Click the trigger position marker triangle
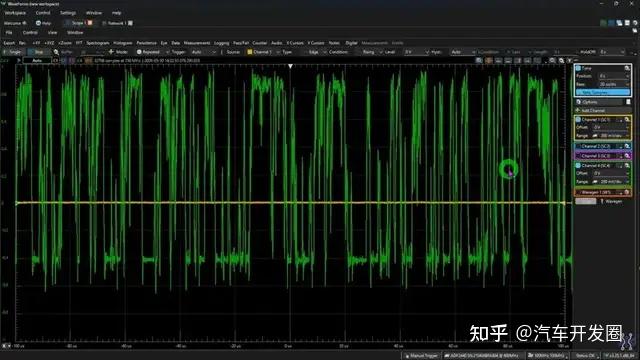The height and width of the screenshot is (360, 640). click(290, 66)
